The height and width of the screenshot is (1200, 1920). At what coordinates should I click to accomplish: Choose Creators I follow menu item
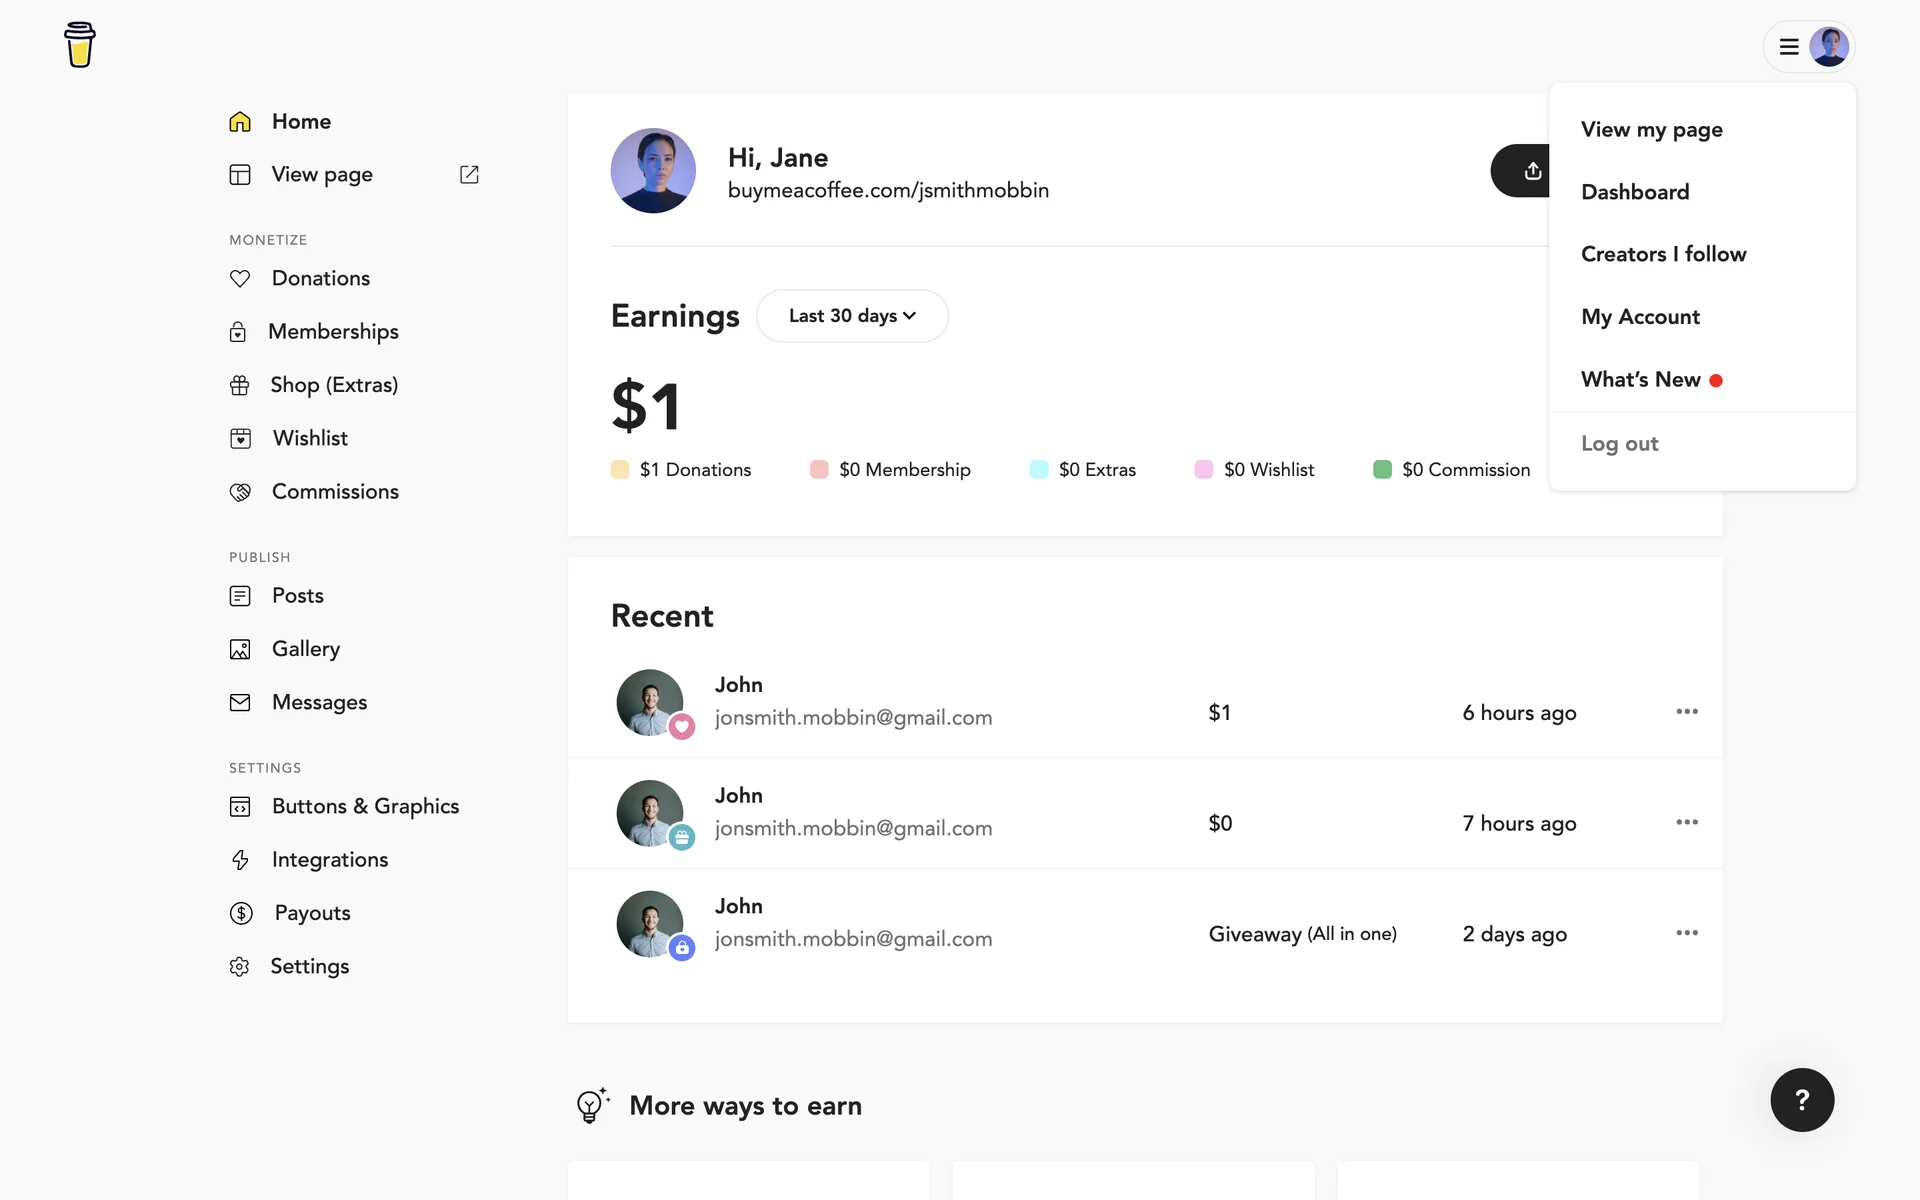[1663, 254]
